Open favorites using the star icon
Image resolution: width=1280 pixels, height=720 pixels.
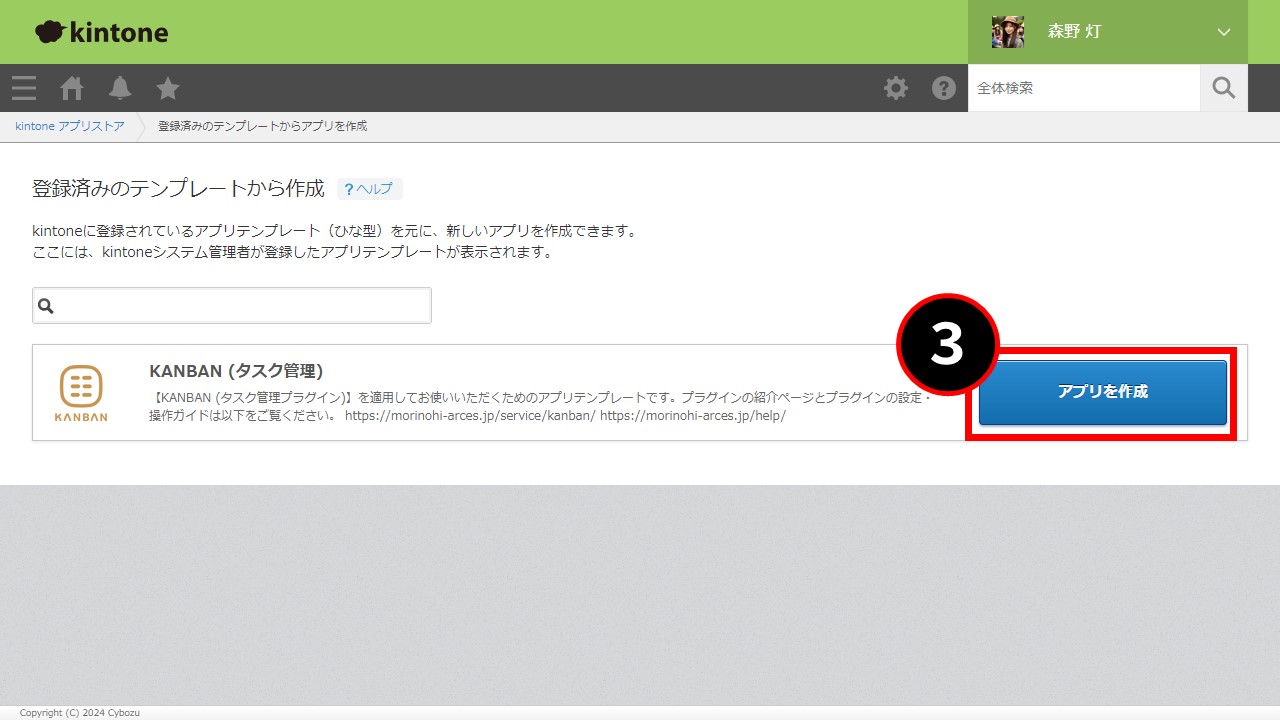[168, 88]
